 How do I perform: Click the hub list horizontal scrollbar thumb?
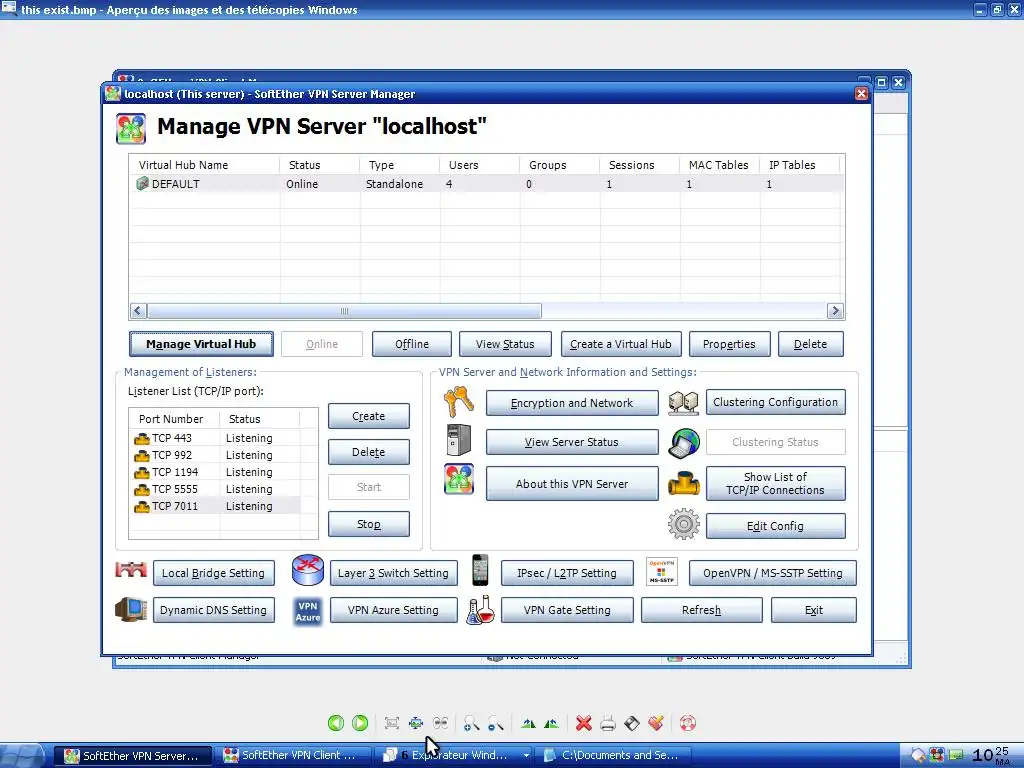coord(344,311)
